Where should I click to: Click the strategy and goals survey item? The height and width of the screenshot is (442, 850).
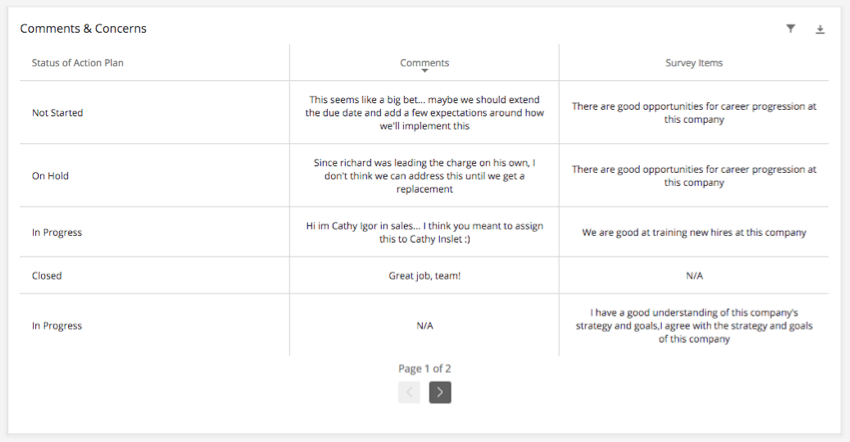click(693, 325)
